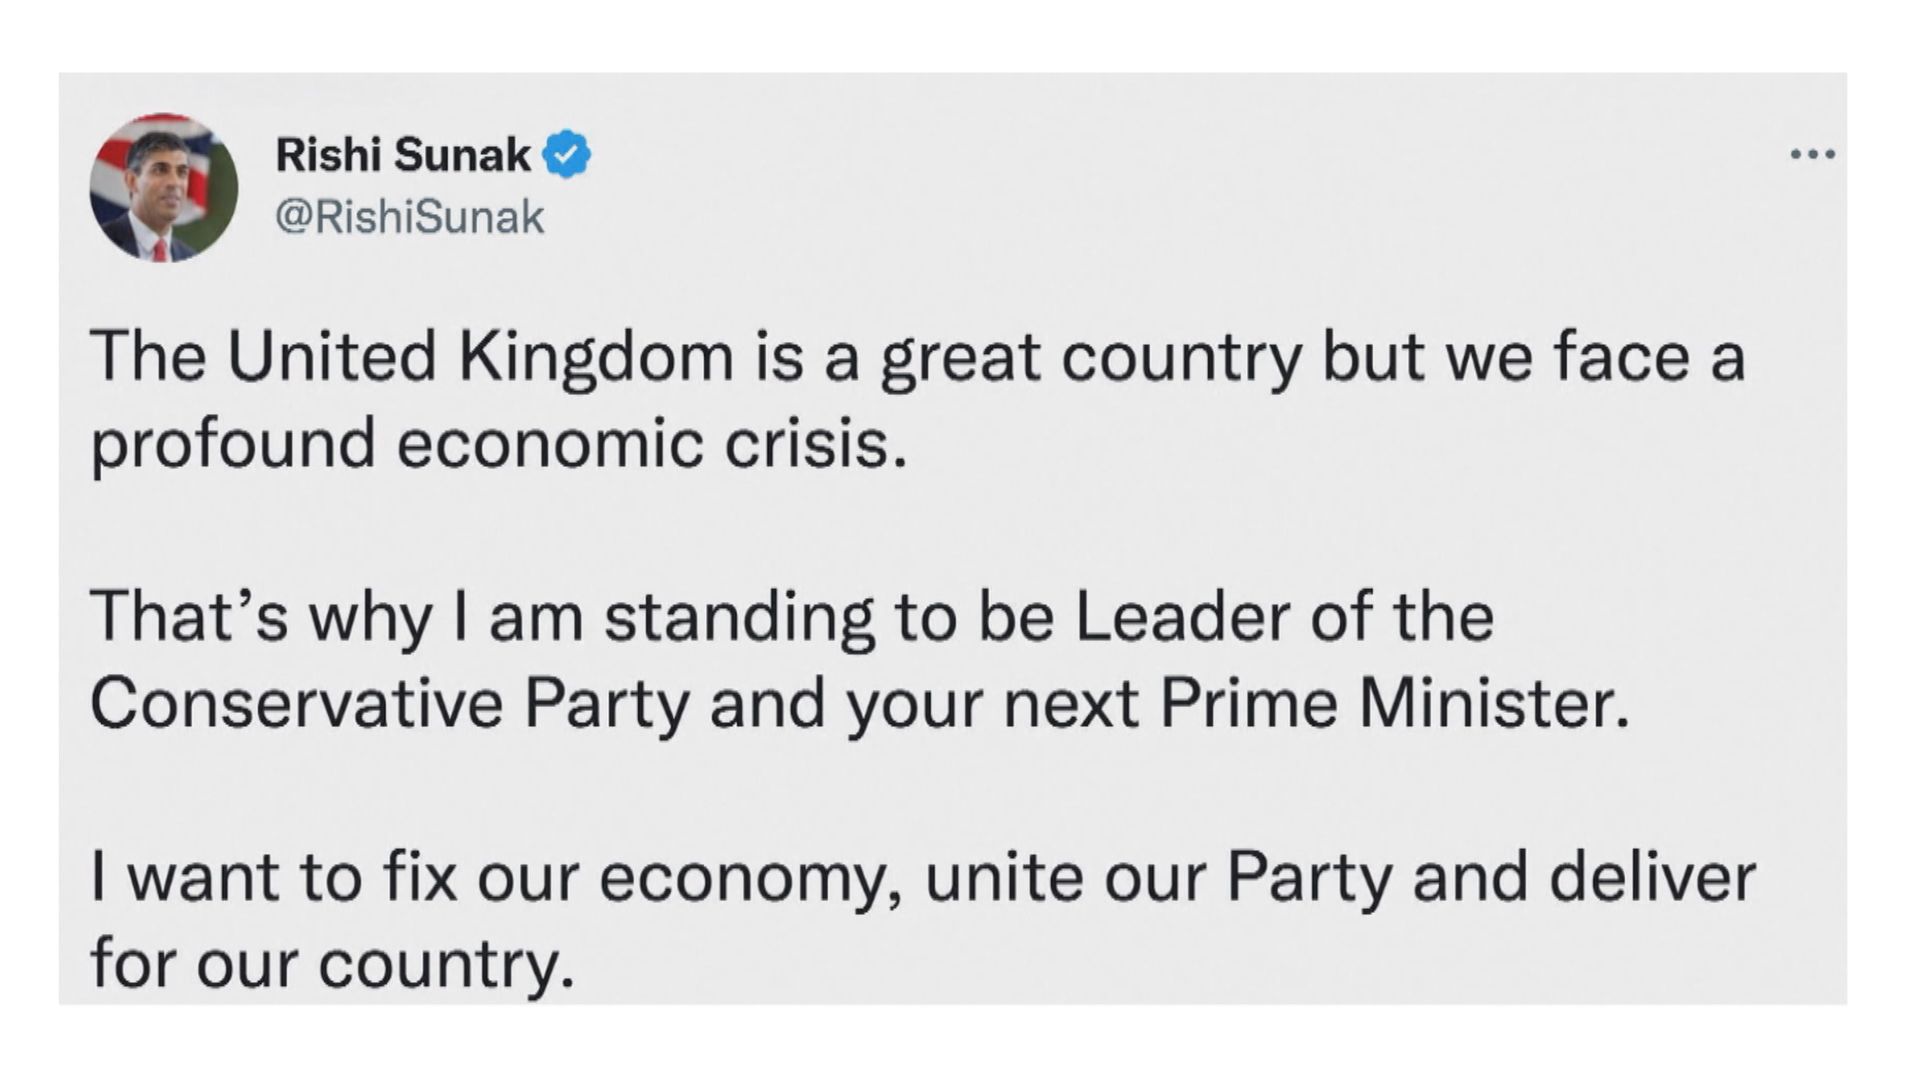Open the three-dot more options menu
1920x1080 pixels.
click(x=1812, y=155)
